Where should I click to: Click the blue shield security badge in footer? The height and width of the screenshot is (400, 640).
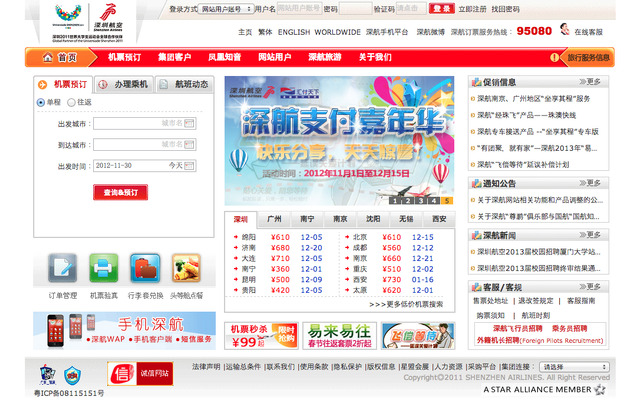72,376
